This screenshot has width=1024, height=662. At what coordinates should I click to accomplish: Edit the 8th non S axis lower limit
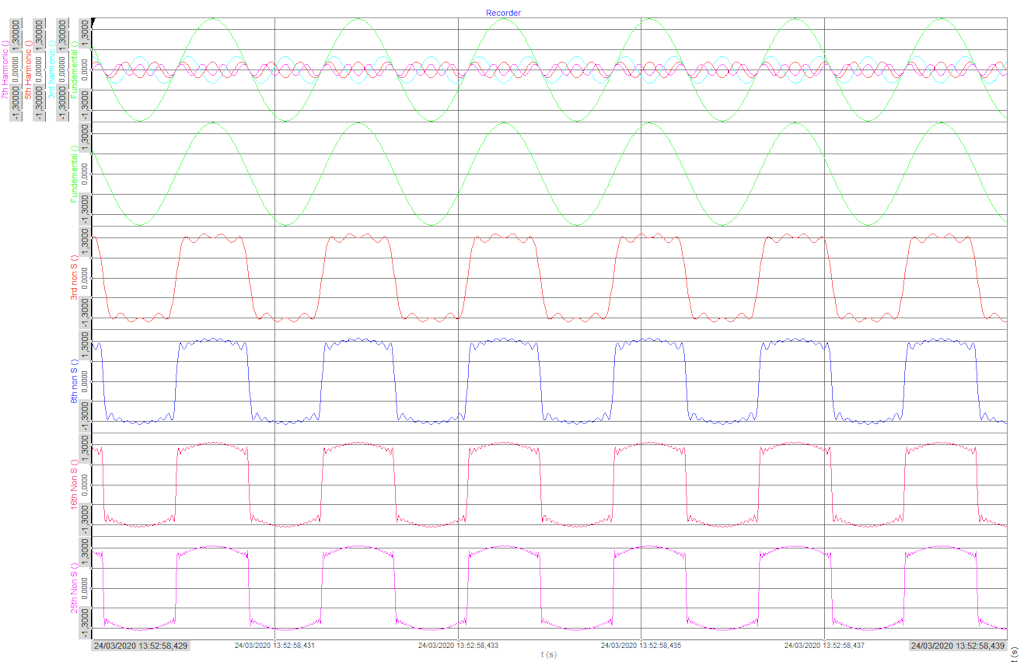click(x=85, y=418)
